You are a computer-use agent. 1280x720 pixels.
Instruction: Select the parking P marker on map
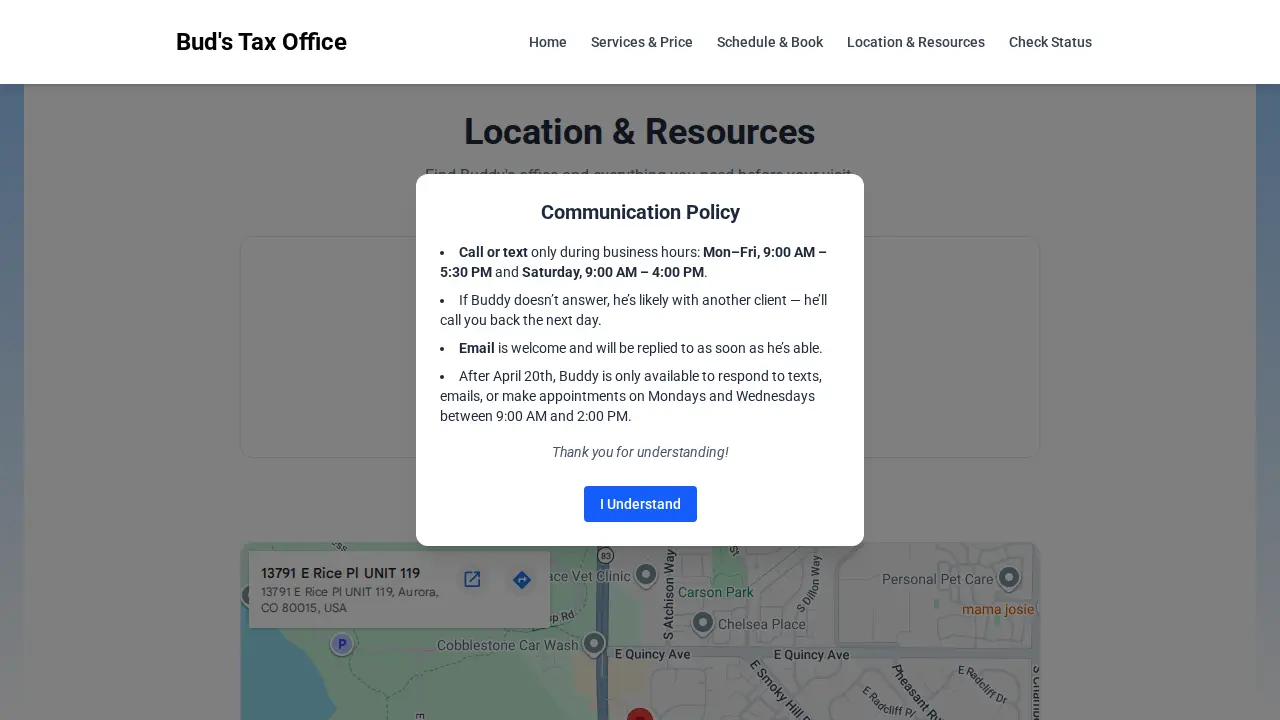[x=342, y=644]
